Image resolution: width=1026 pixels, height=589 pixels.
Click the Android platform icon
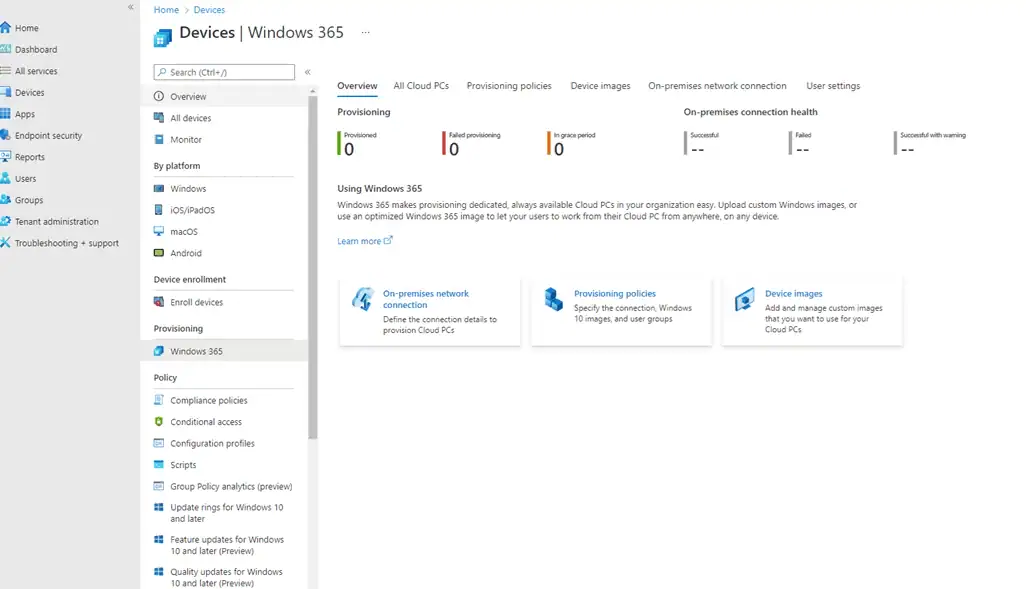coord(158,253)
